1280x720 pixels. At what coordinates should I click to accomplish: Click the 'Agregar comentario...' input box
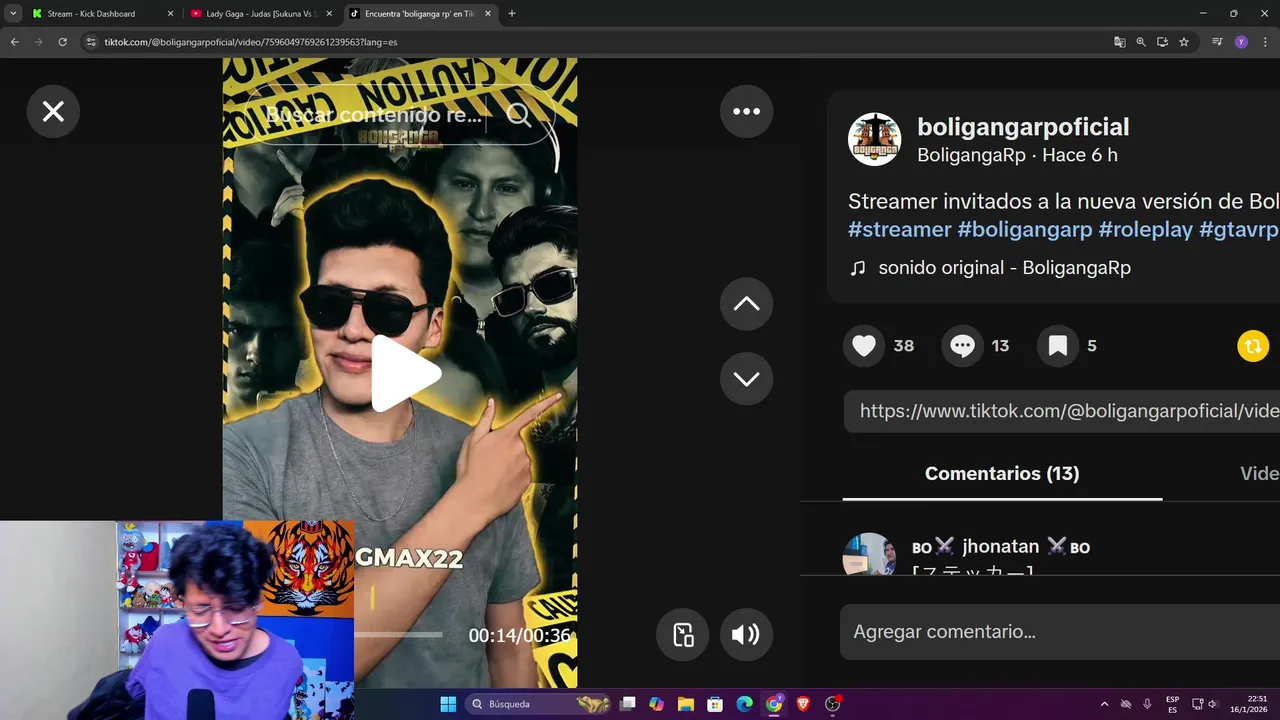click(1060, 632)
